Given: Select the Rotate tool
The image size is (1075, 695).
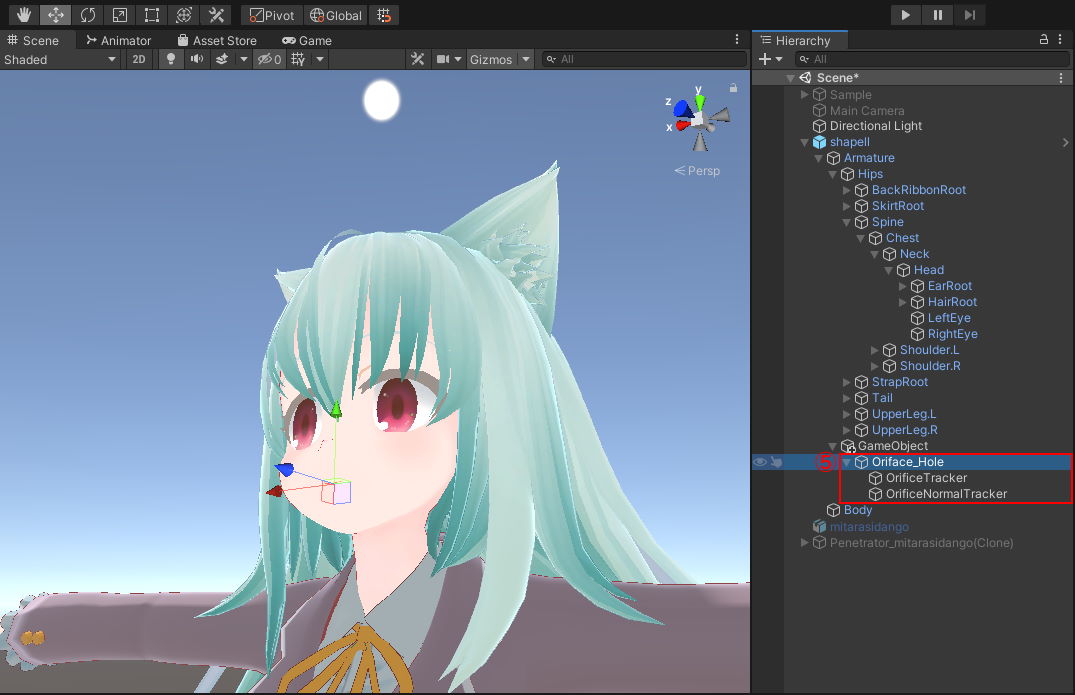Looking at the screenshot, I should [88, 14].
